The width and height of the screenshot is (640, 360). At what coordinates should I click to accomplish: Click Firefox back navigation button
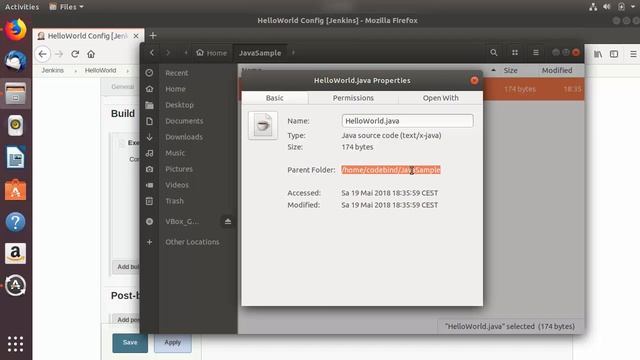(43, 54)
